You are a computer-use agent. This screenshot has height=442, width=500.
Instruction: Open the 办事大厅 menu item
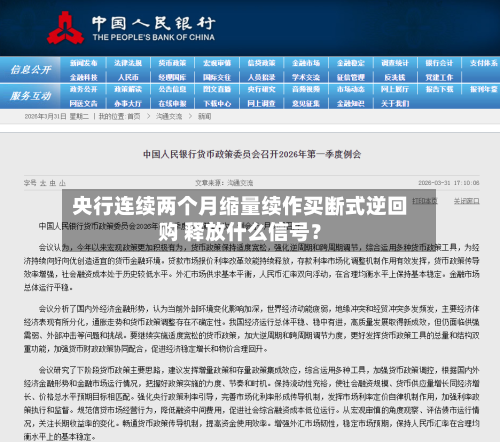coord(128,103)
